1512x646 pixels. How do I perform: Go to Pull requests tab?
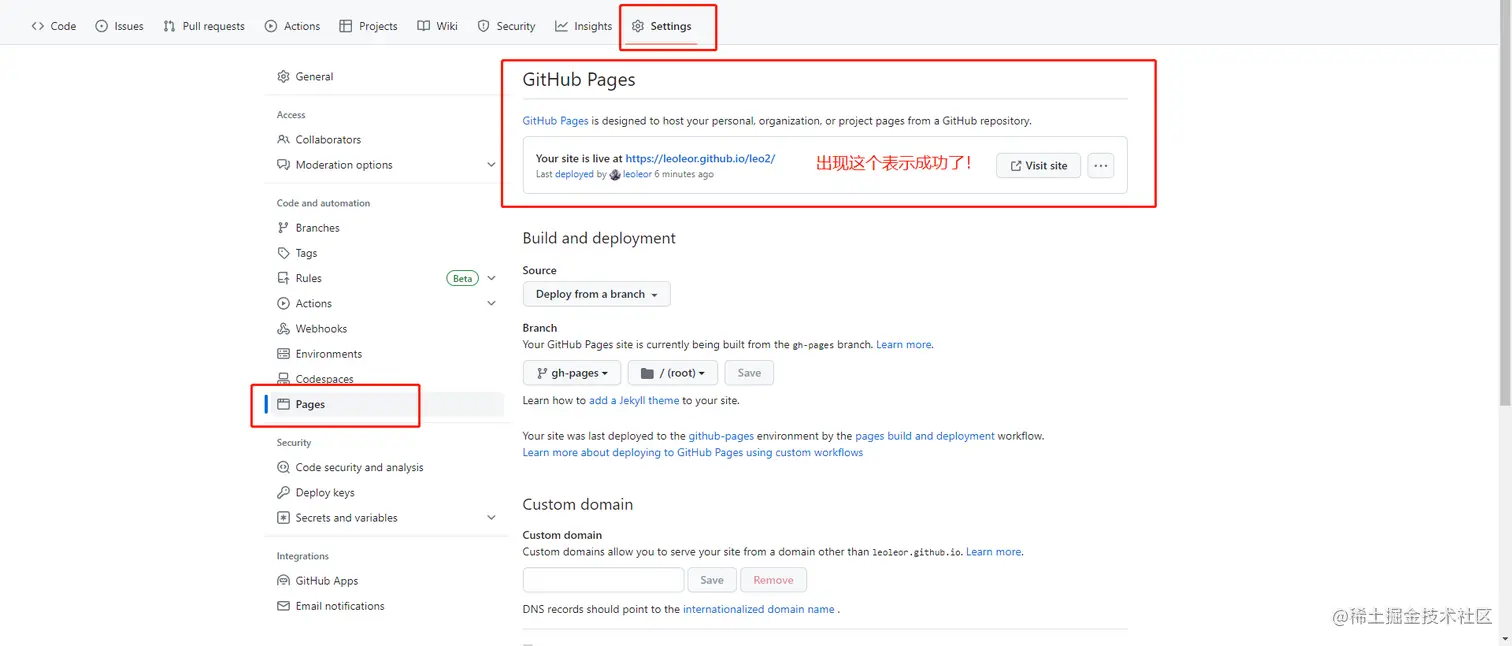pyautogui.click(x=203, y=26)
